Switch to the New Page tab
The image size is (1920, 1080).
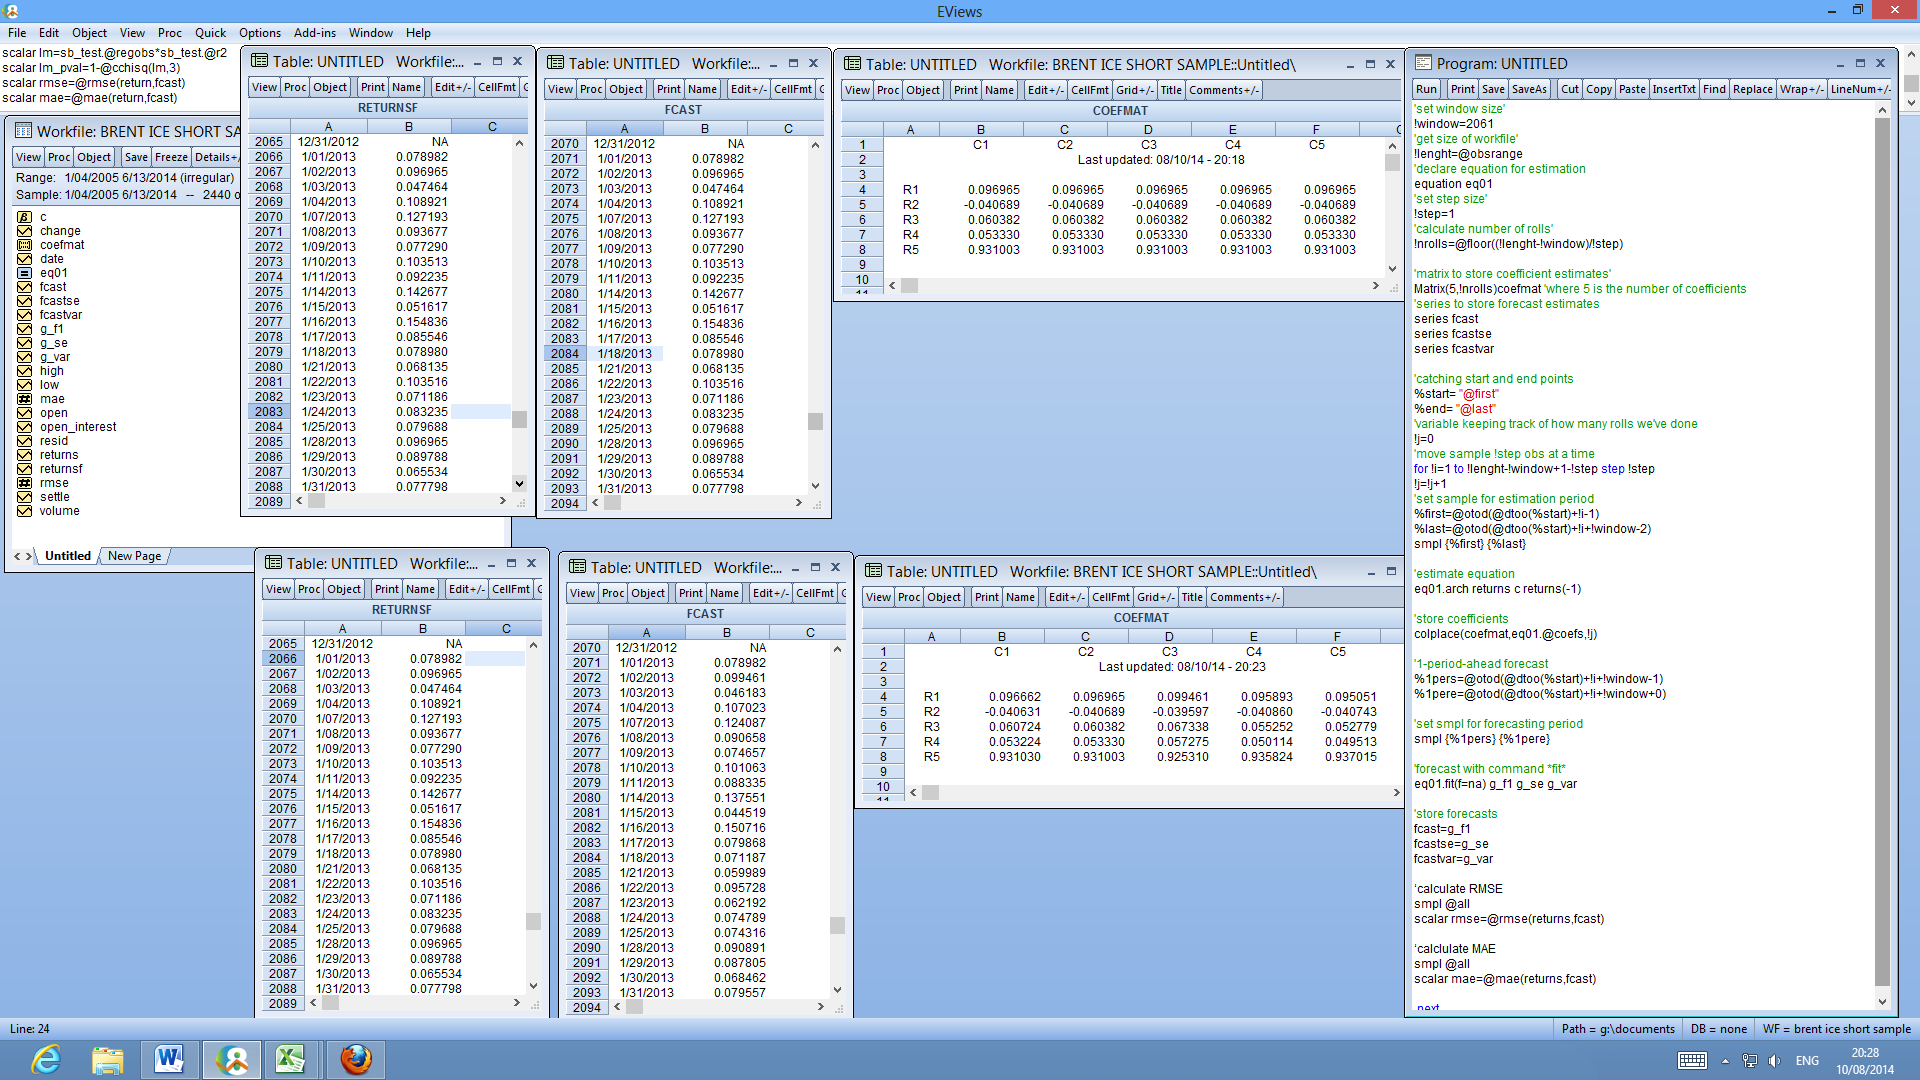coord(133,555)
